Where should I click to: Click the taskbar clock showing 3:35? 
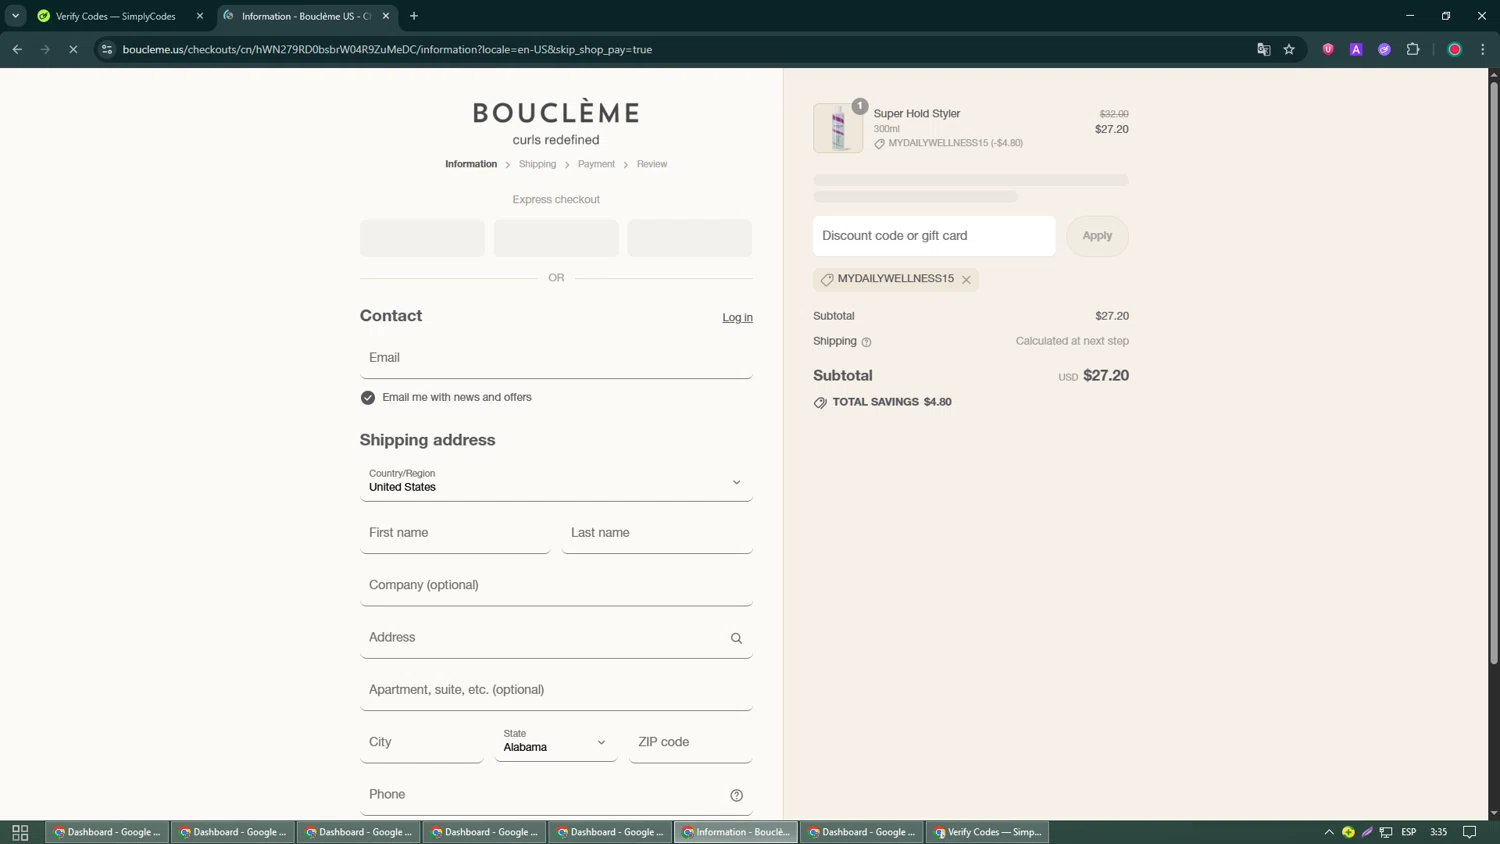click(x=1439, y=832)
